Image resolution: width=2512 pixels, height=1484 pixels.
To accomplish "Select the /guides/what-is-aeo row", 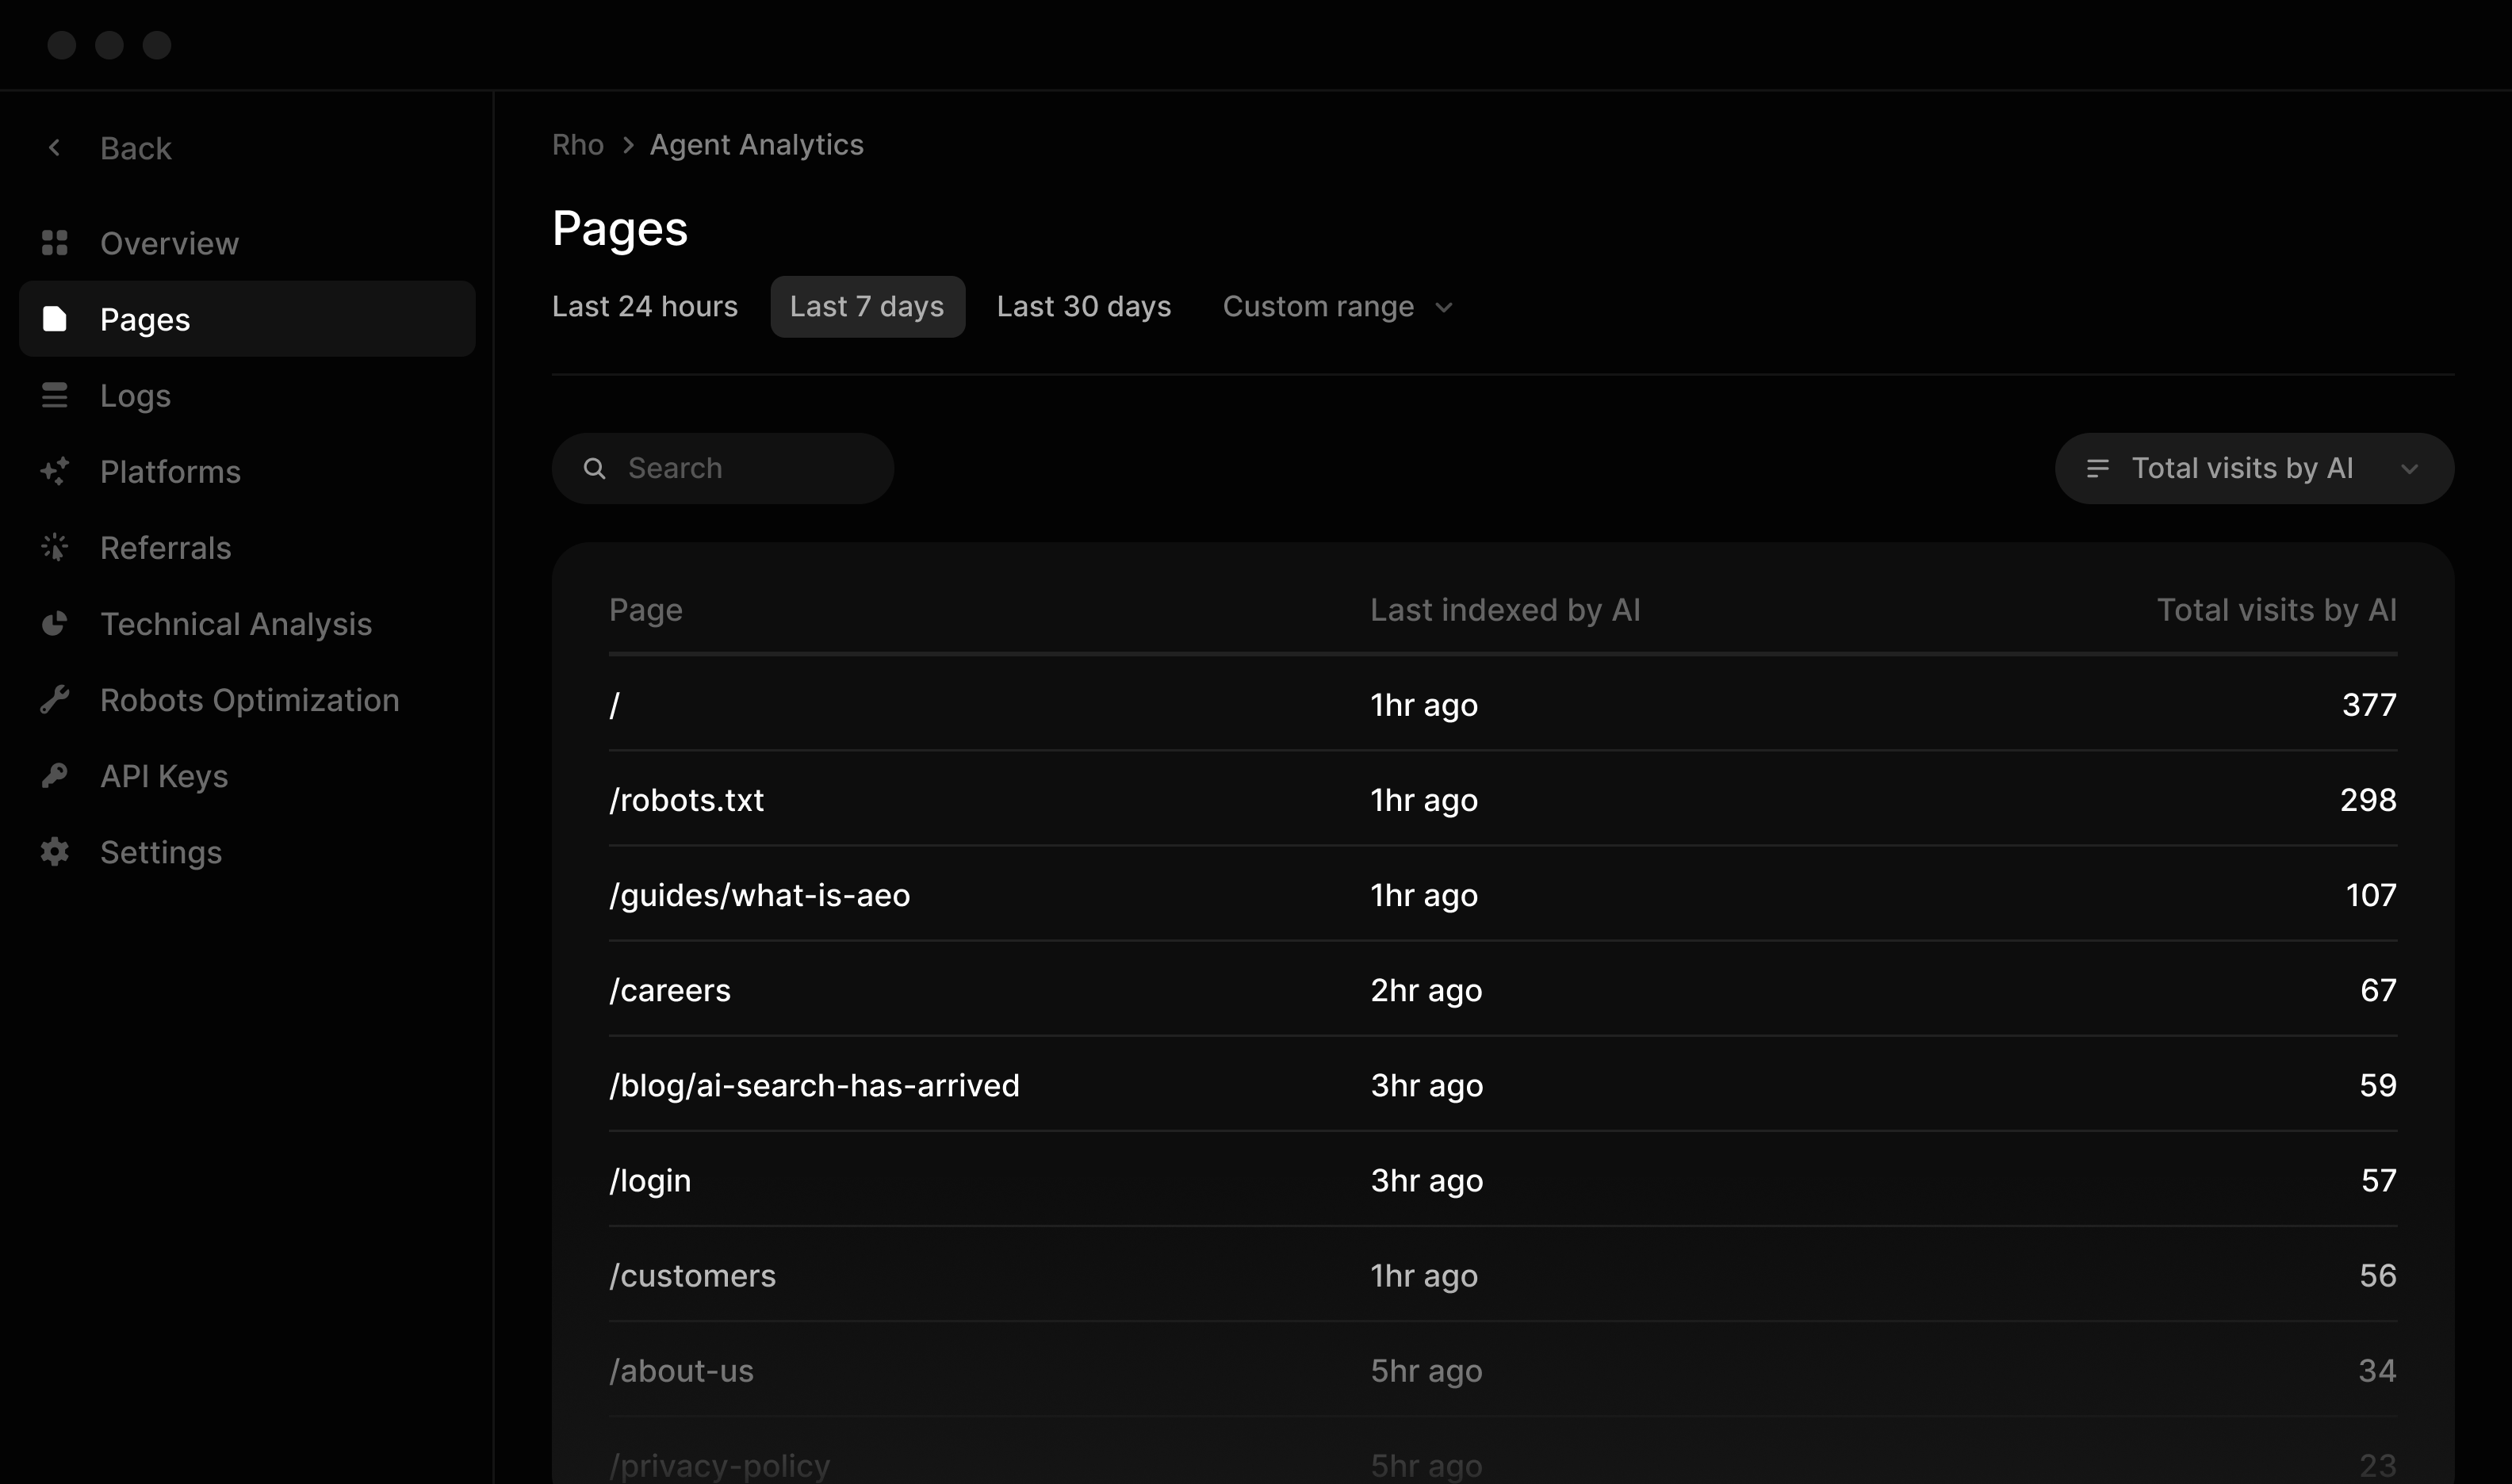I will coord(760,895).
